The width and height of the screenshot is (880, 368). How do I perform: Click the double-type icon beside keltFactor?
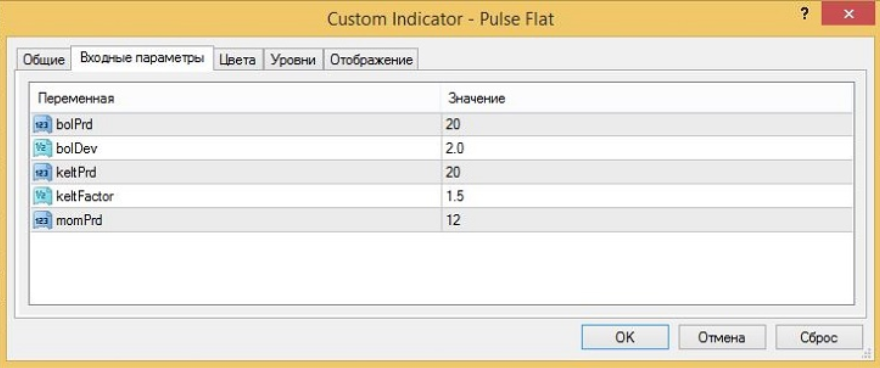coord(43,196)
